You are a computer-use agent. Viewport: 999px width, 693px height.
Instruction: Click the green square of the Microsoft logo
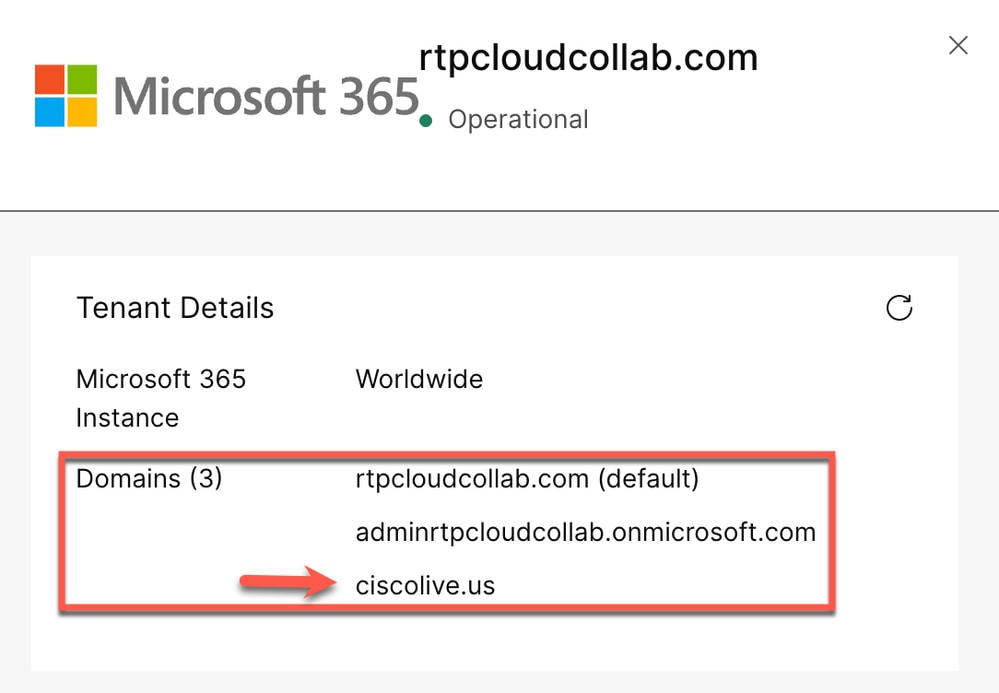point(82,79)
